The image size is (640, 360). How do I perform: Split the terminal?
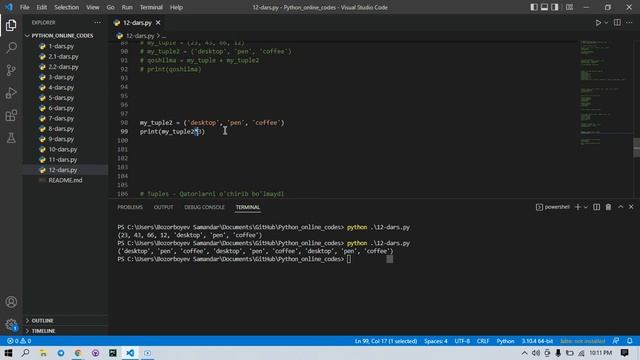point(596,207)
